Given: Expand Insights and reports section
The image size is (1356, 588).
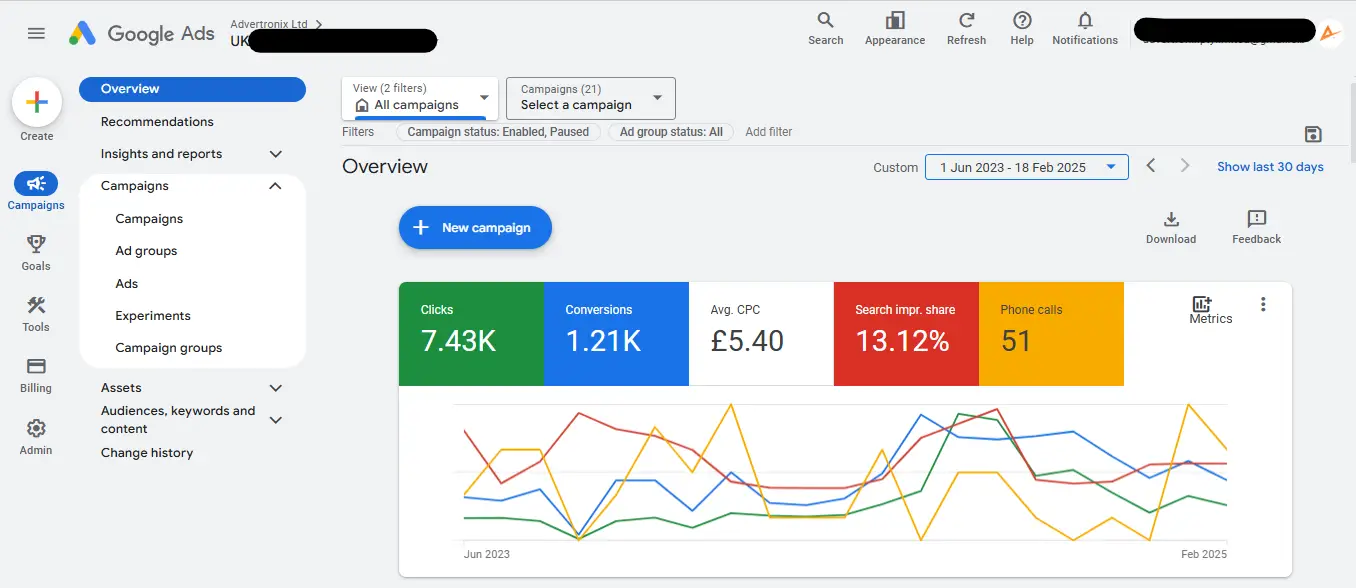Looking at the screenshot, I should [276, 154].
